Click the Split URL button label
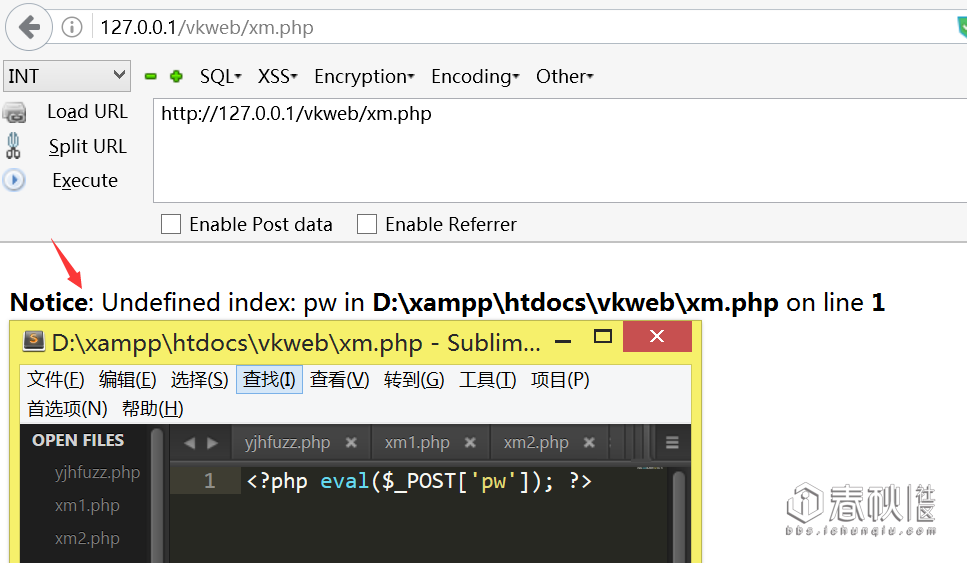967x563 pixels. click(88, 147)
